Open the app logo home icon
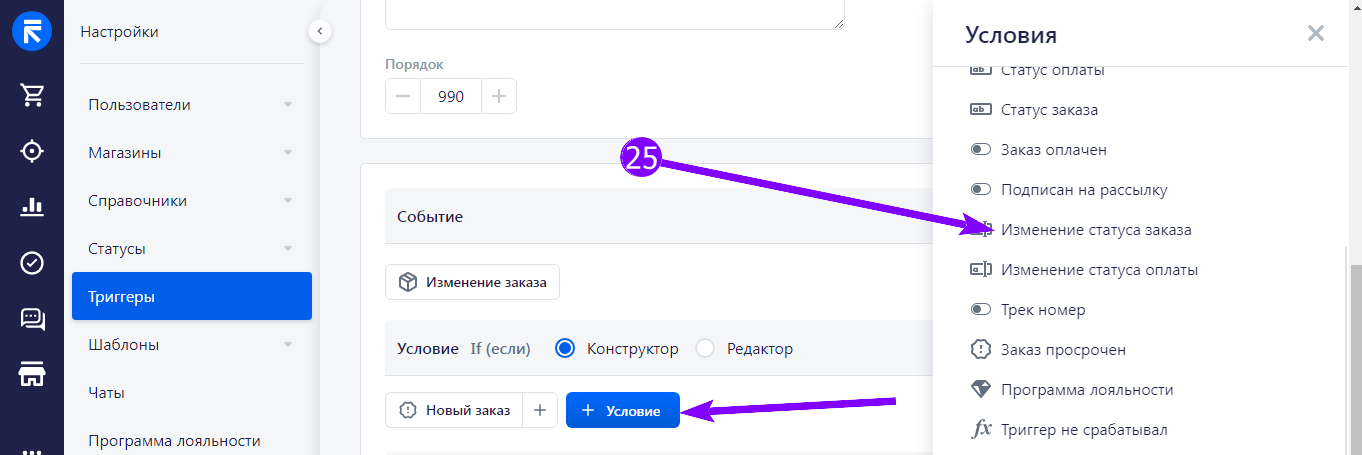Screen dimensions: 1362x455 [32, 32]
